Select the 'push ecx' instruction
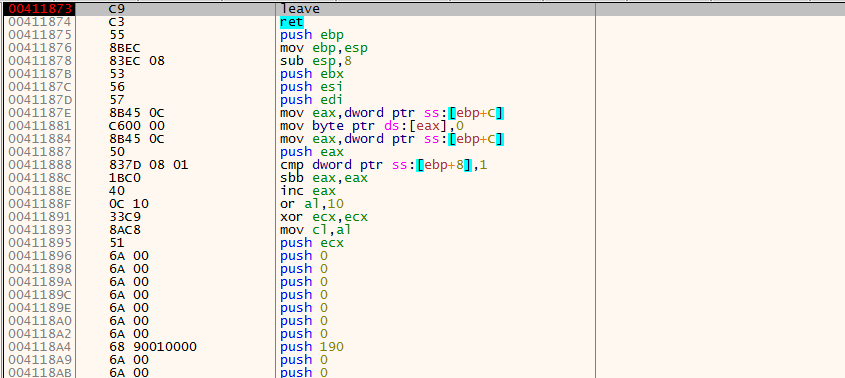Viewport: 845px width, 378px height. tap(311, 243)
